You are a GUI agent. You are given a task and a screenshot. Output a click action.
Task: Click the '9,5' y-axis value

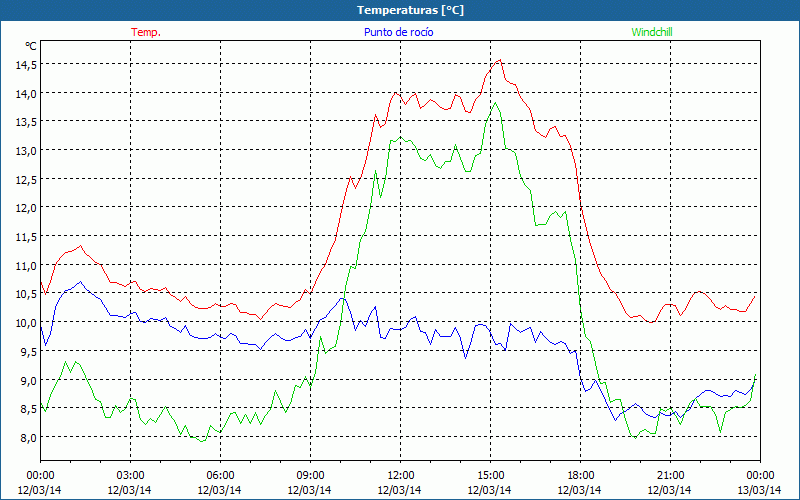(x=29, y=352)
